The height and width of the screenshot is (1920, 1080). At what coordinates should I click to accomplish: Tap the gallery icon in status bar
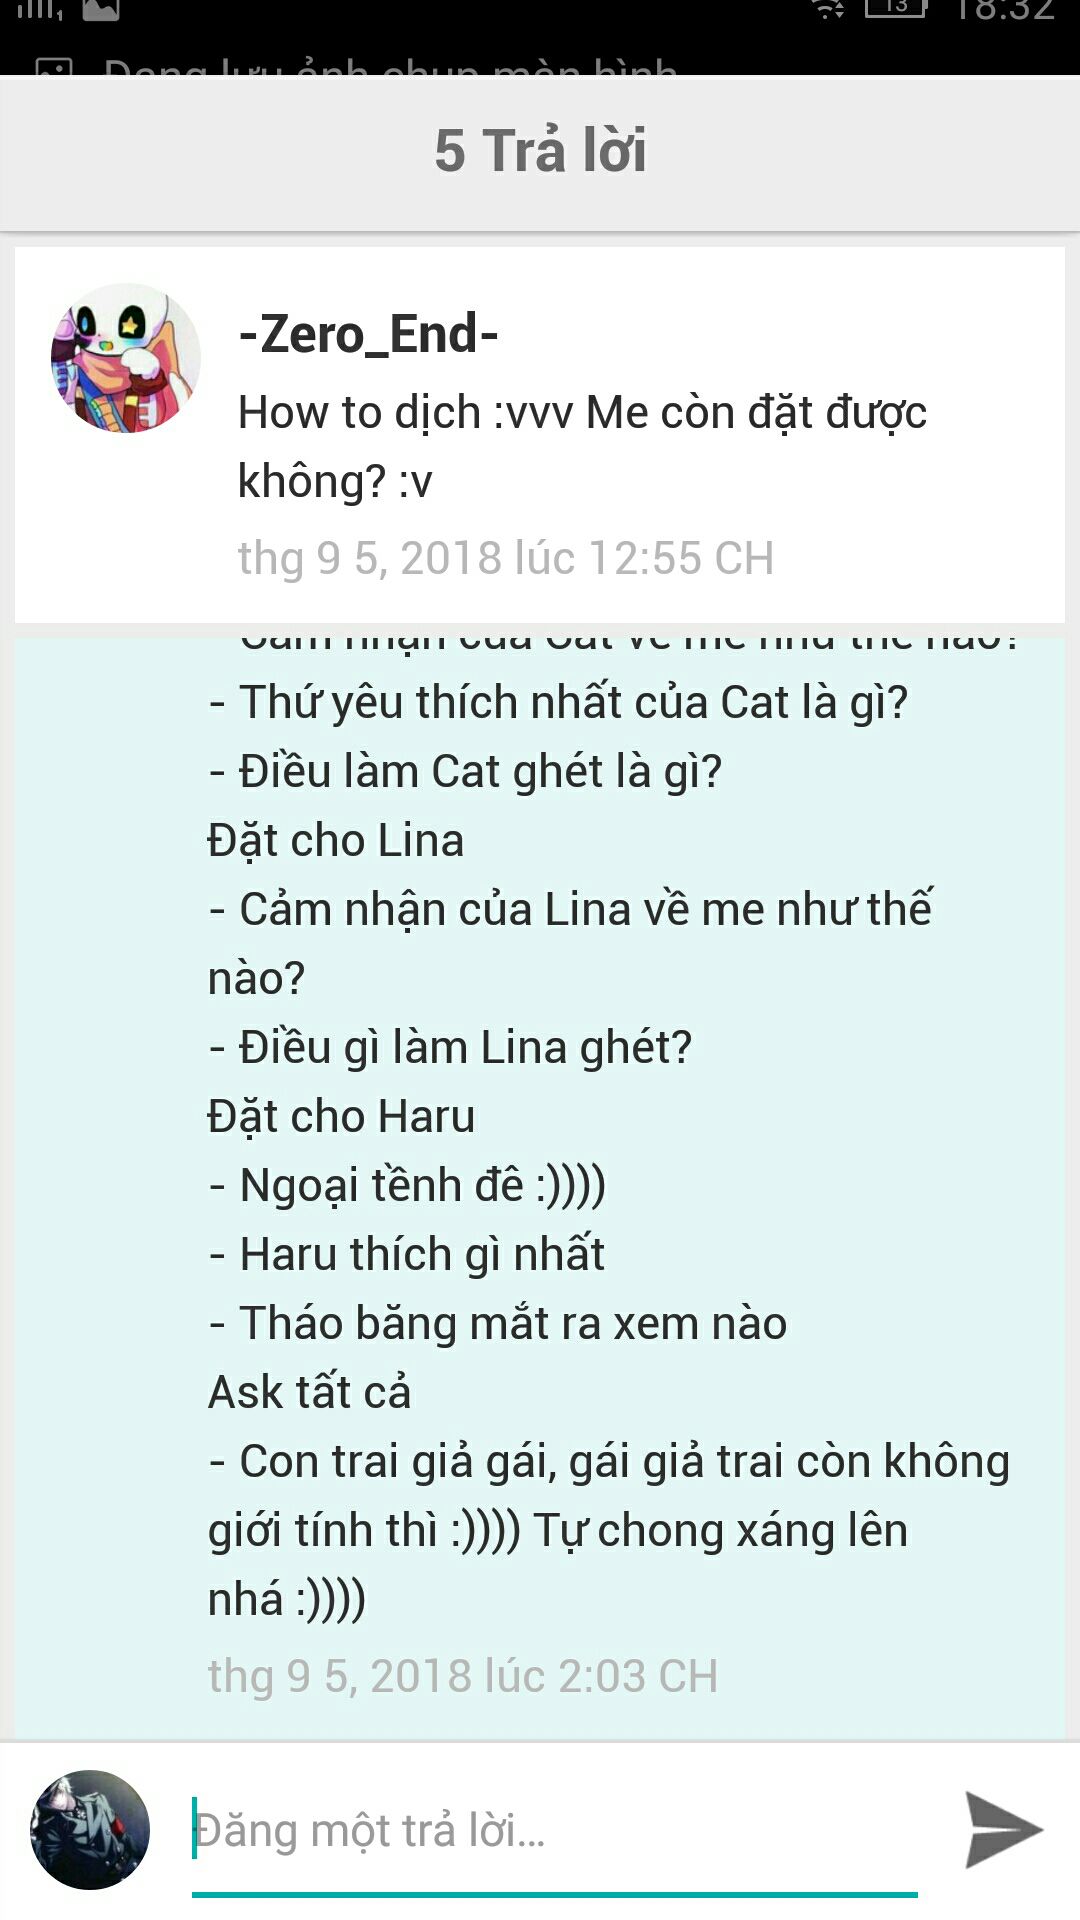[100, 10]
